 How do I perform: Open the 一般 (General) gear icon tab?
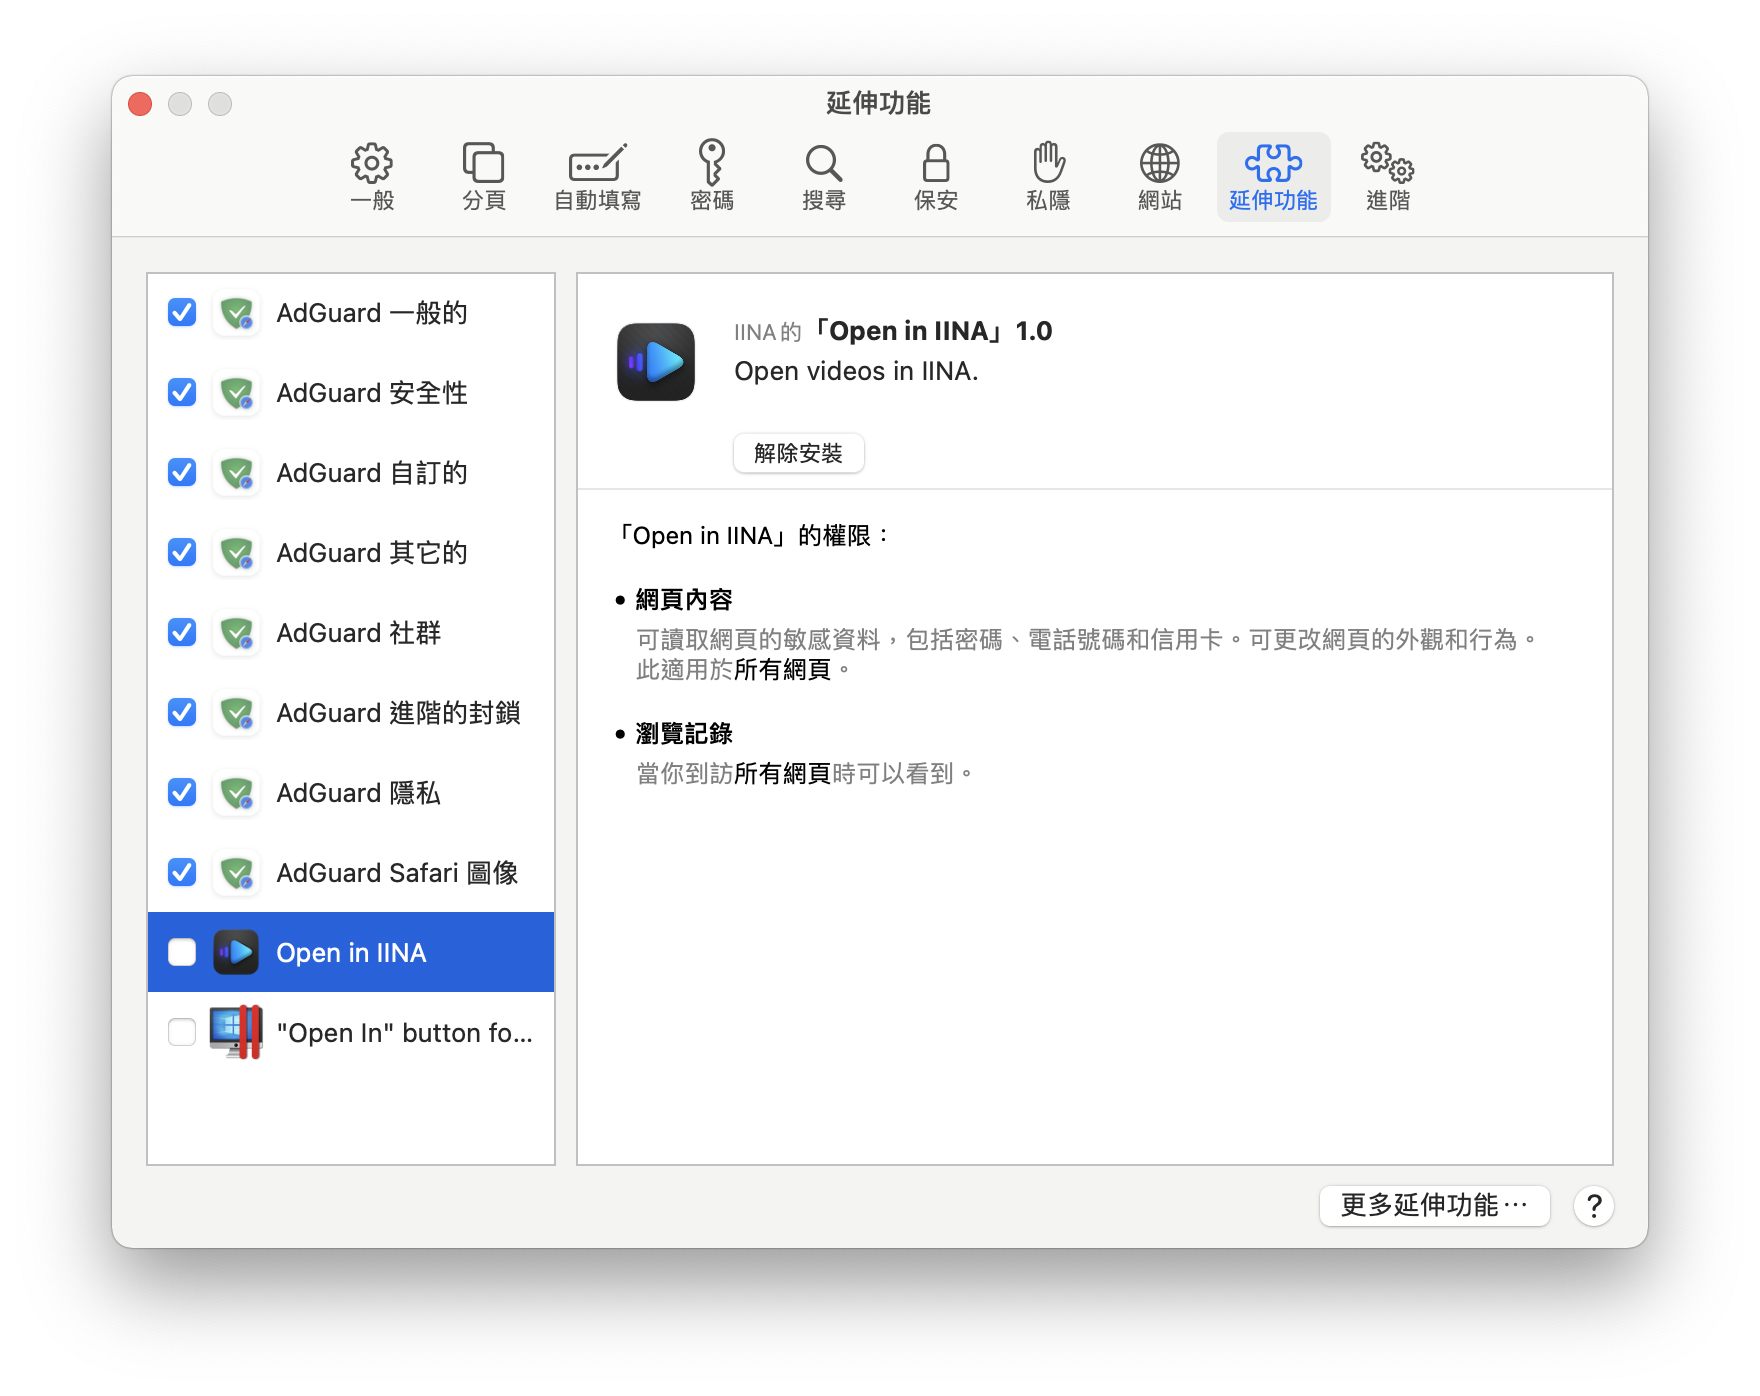coord(372,176)
